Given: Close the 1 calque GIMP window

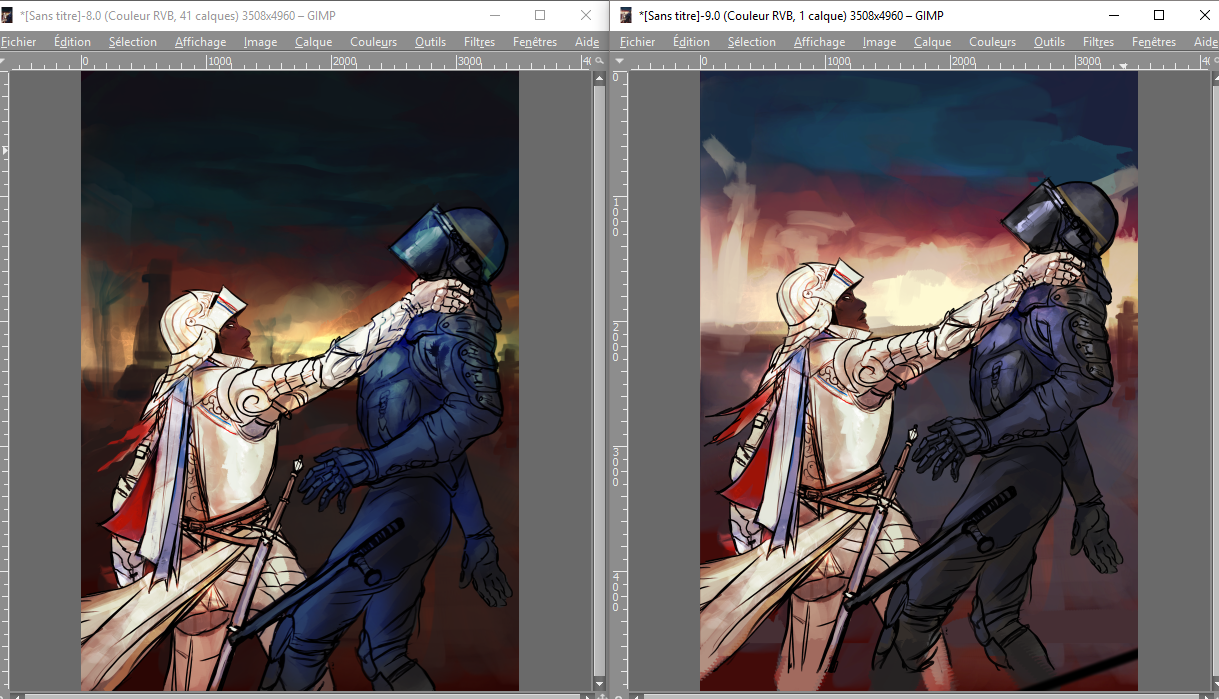Looking at the screenshot, I should coord(1203,15).
